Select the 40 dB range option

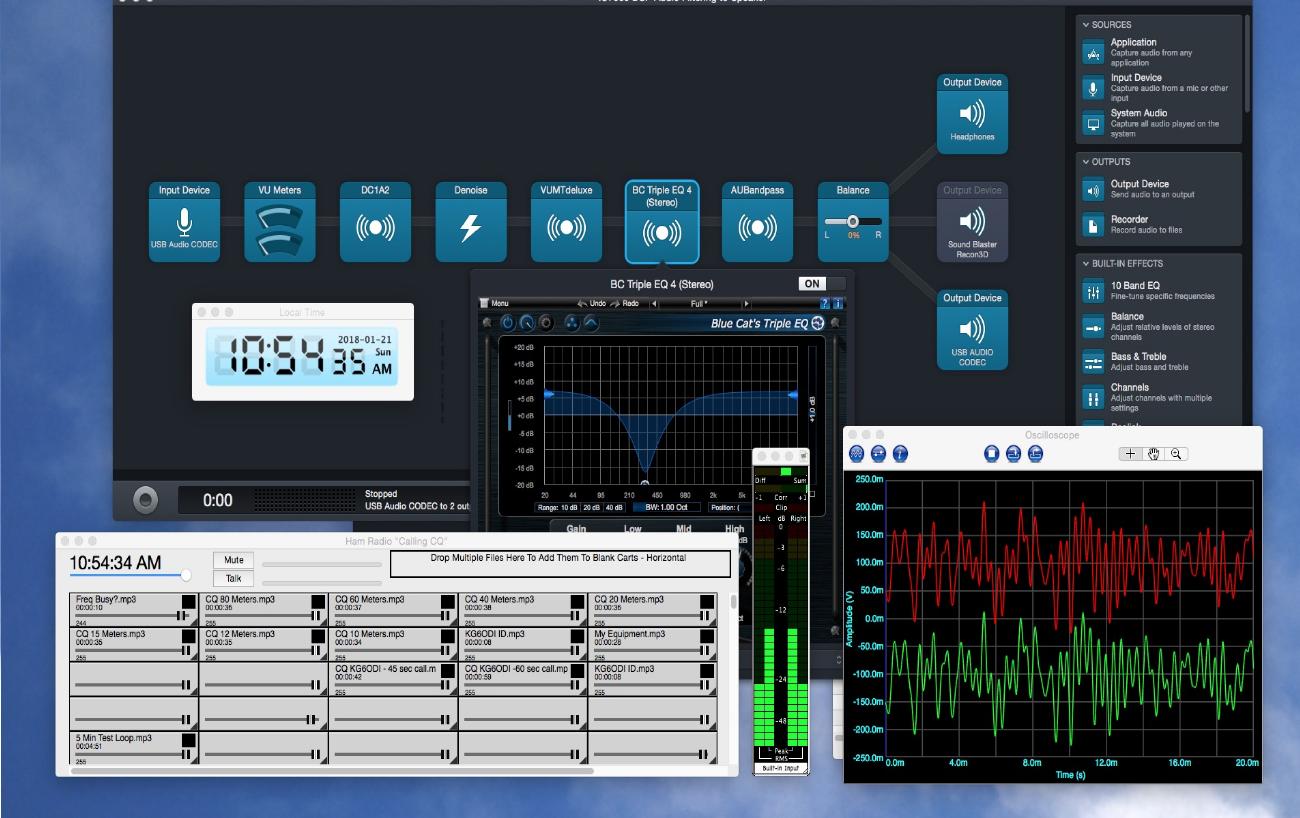[x=613, y=508]
